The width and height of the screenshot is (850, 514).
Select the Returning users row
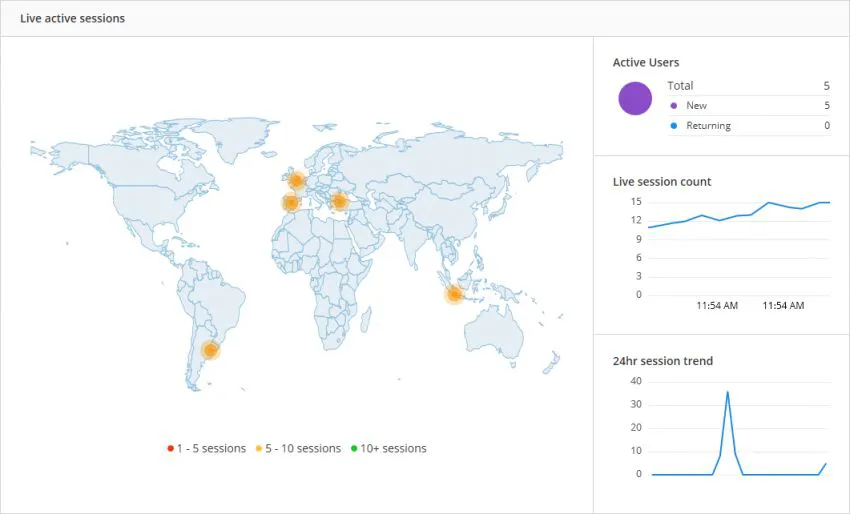749,126
